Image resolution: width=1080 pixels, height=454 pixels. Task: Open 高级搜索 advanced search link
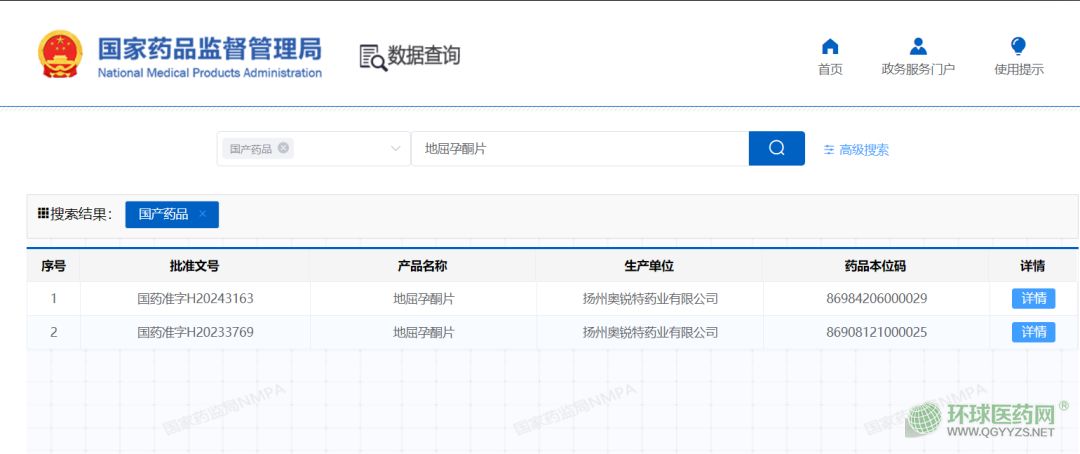coord(863,150)
